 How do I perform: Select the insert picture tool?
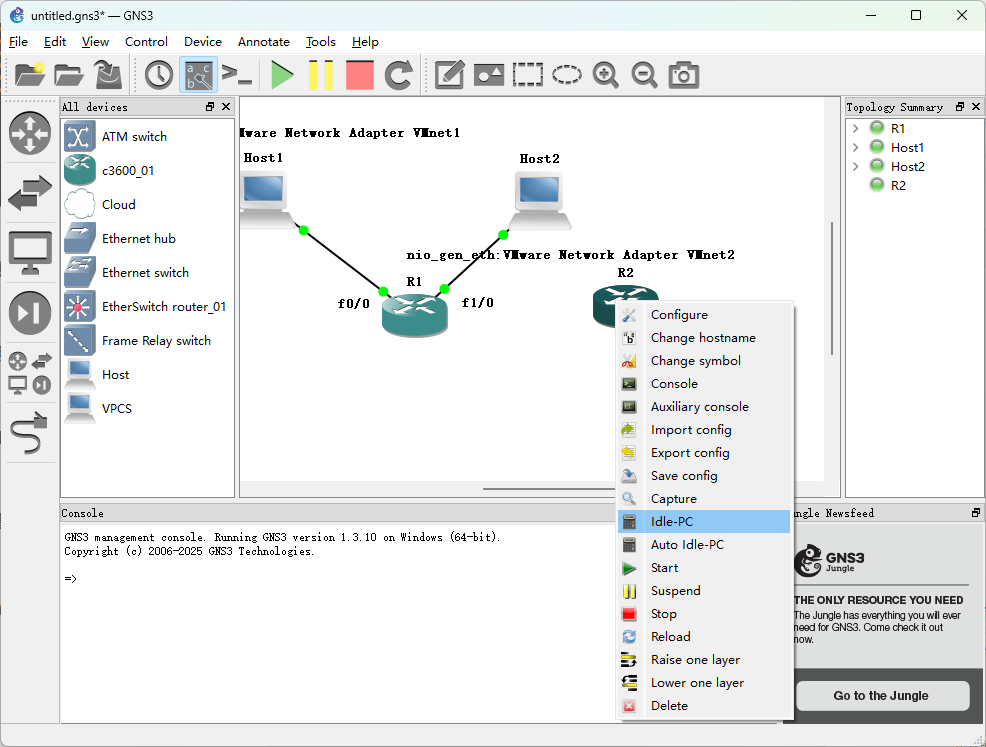(489, 75)
